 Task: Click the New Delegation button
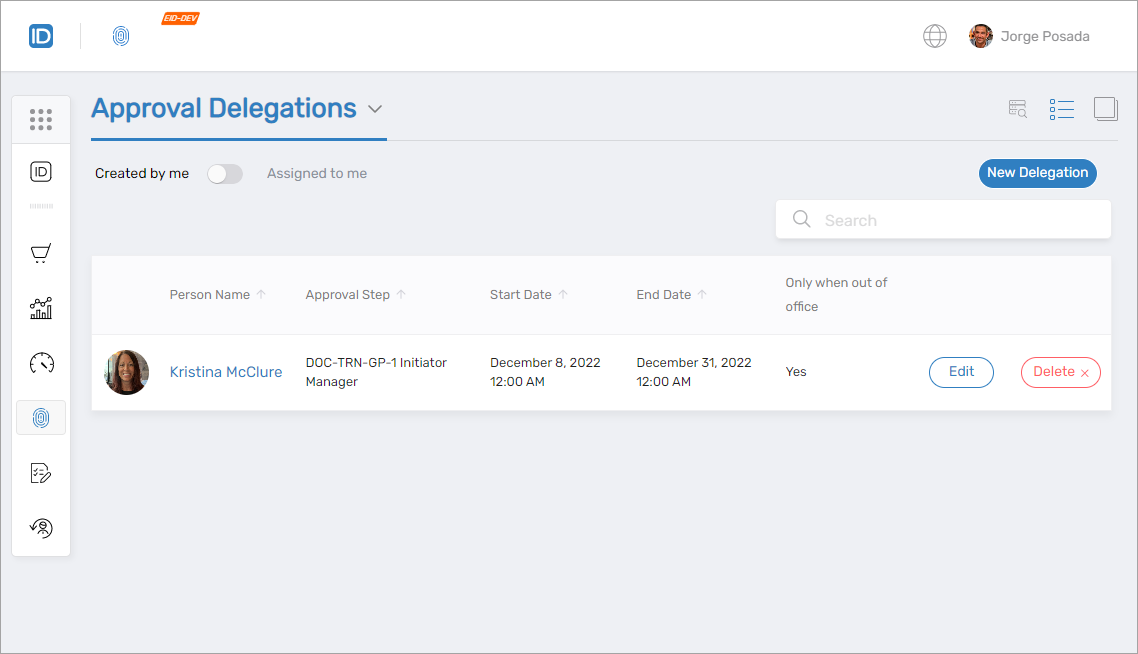tap(1037, 173)
